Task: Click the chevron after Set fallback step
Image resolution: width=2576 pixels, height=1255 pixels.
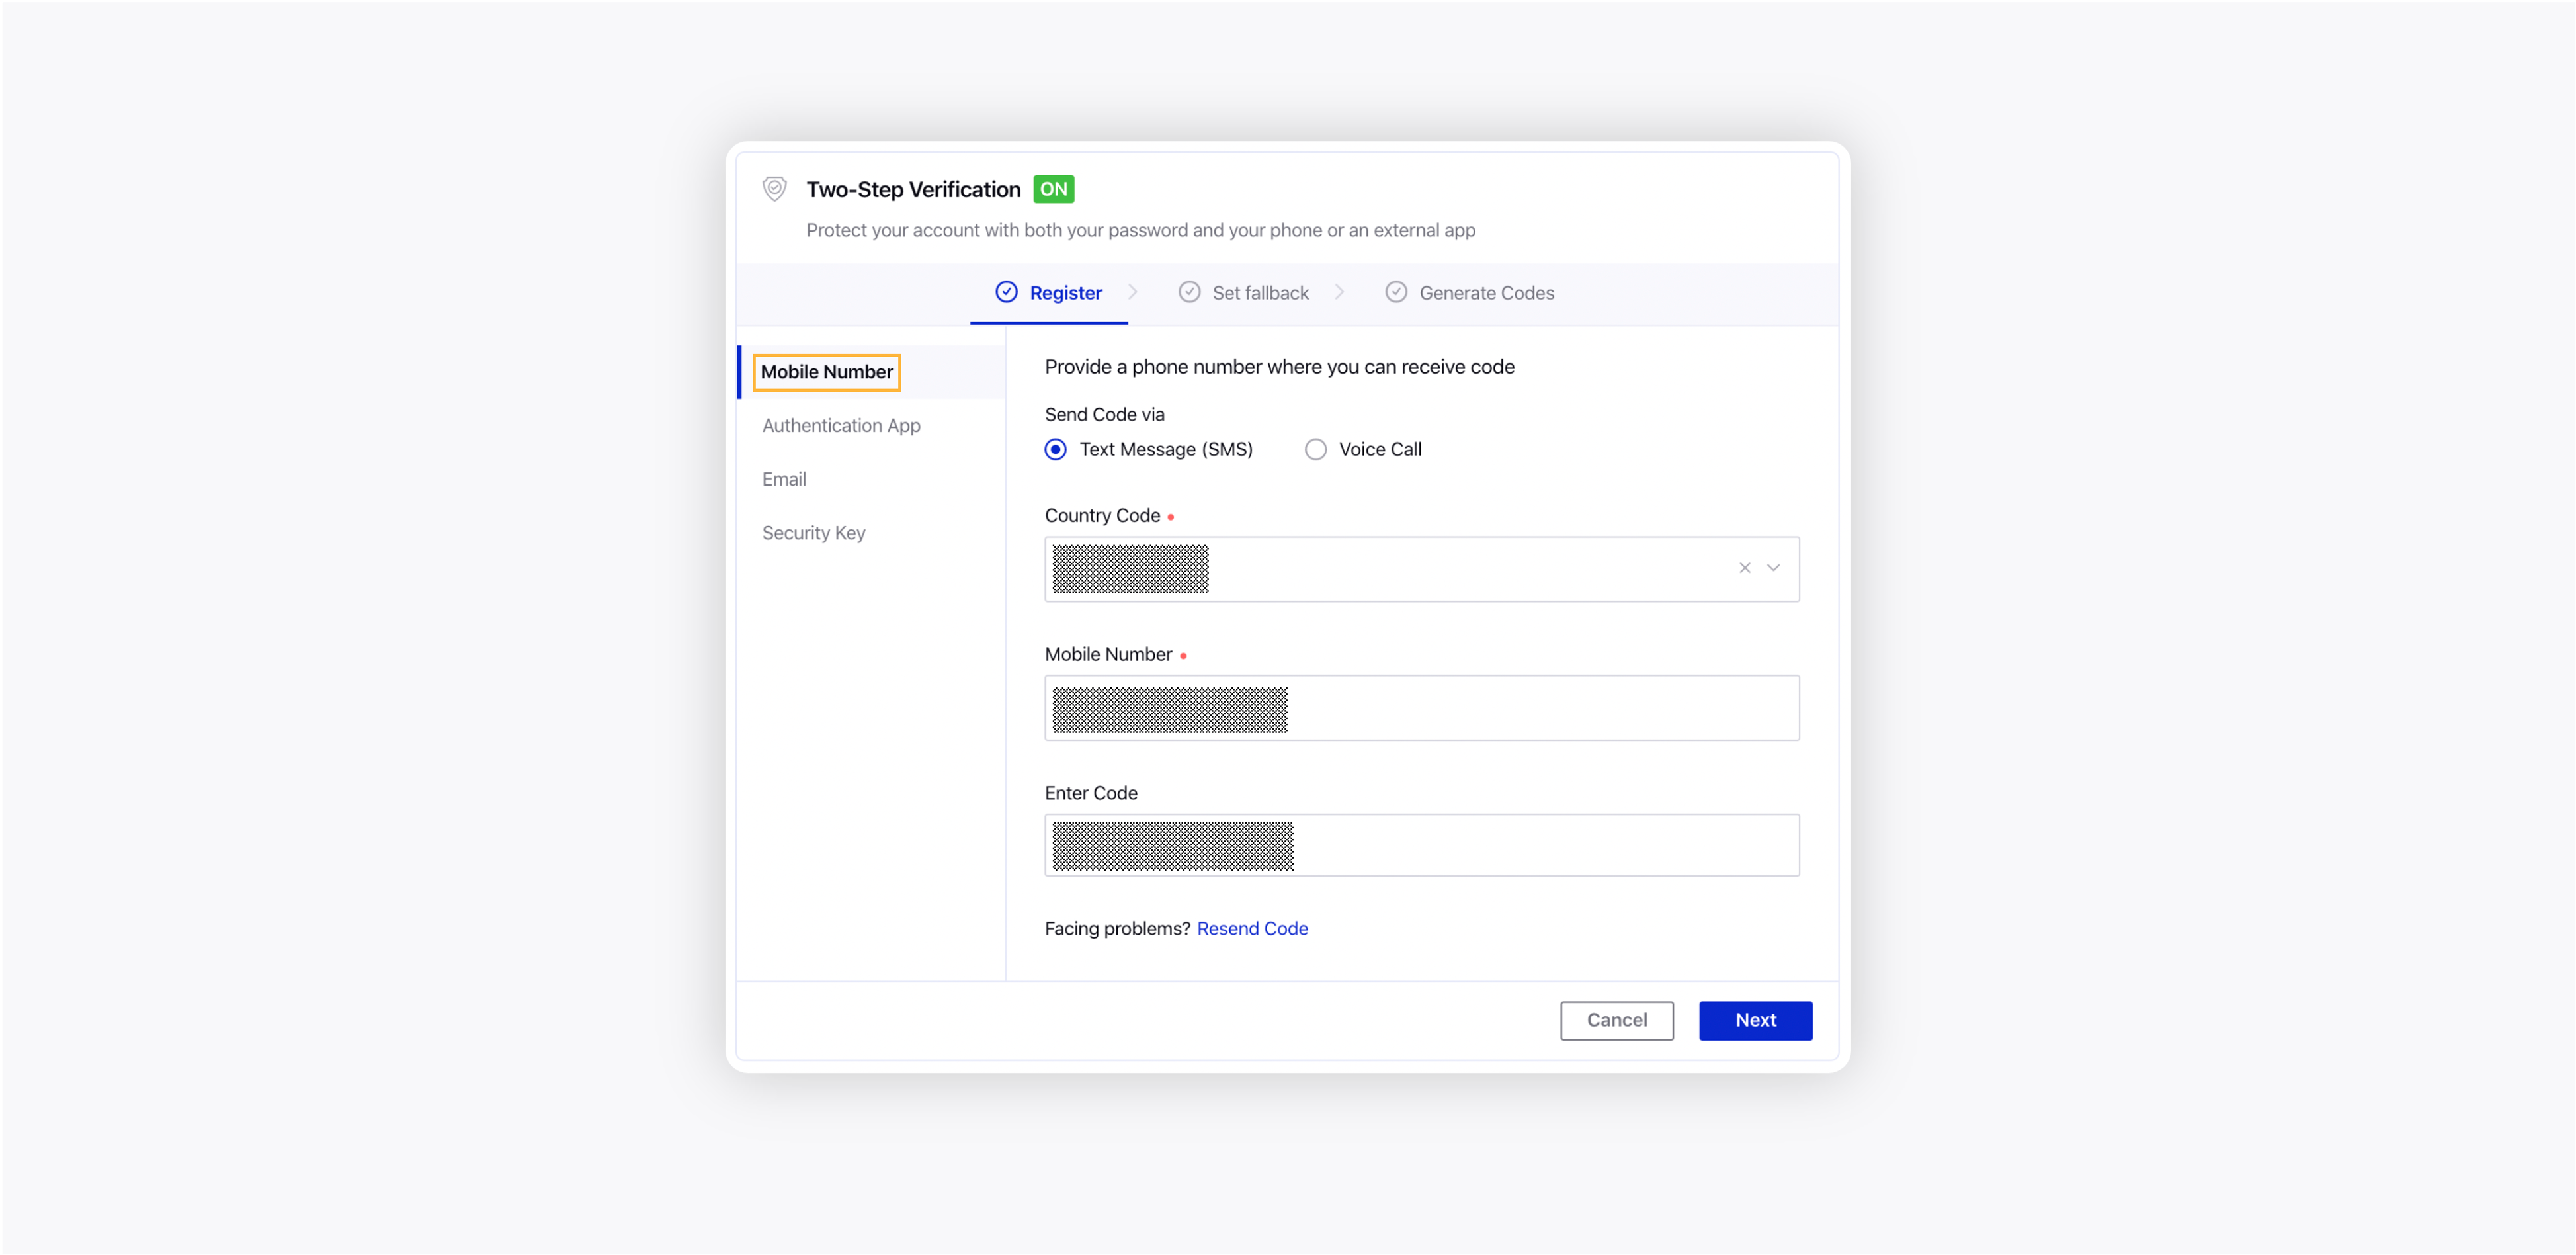Action: coord(1339,292)
